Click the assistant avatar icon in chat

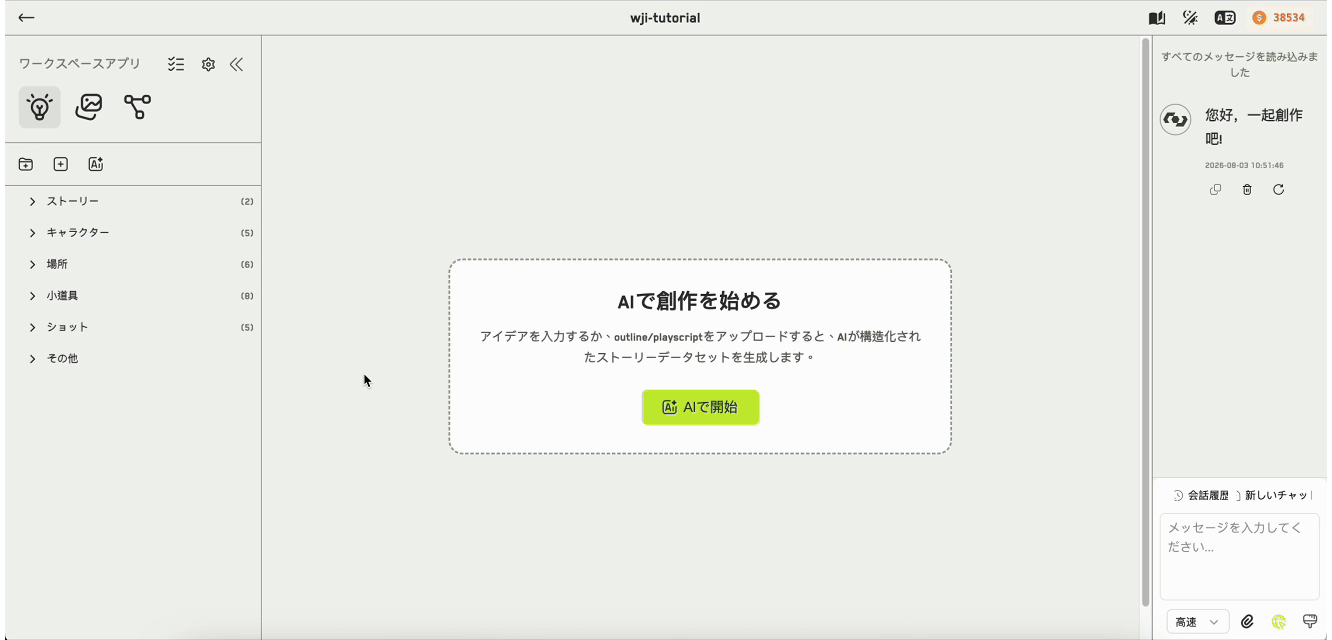tap(1175, 120)
